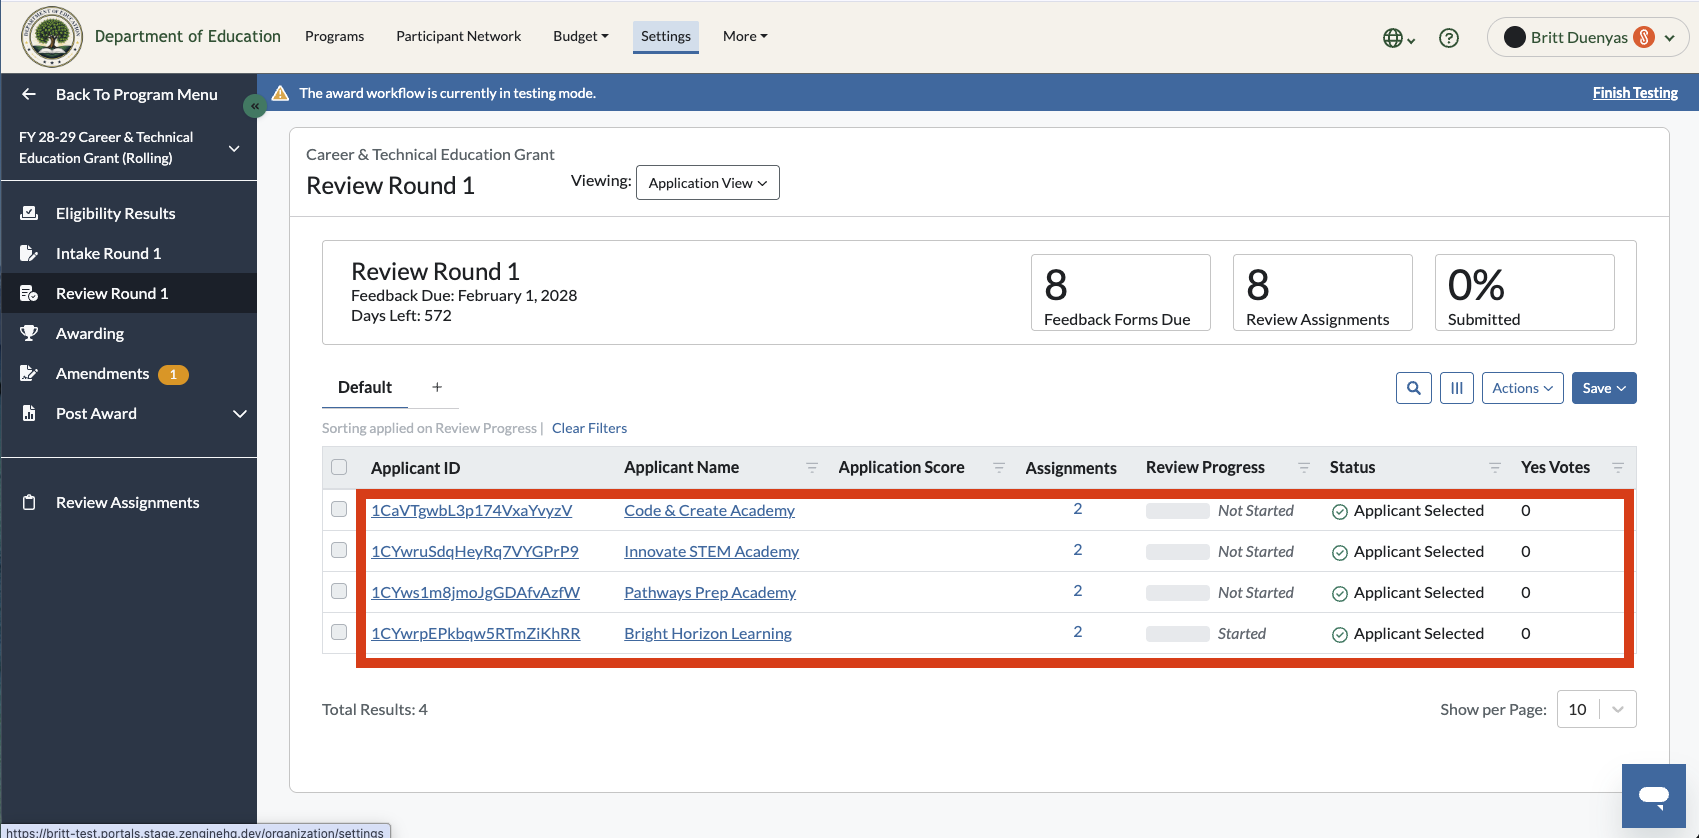Viewport: 1699px width, 838px height.
Task: Go to the Programs menu item
Action: pyautogui.click(x=334, y=36)
